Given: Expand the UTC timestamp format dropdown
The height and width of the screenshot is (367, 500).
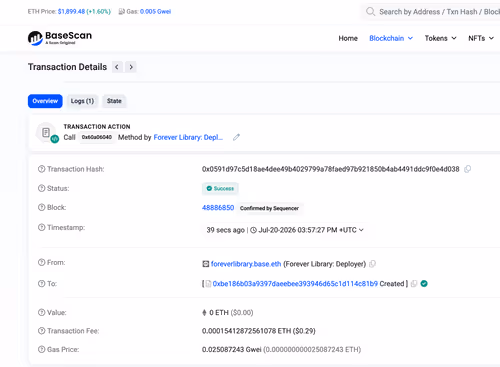Looking at the screenshot, I should click(x=361, y=230).
